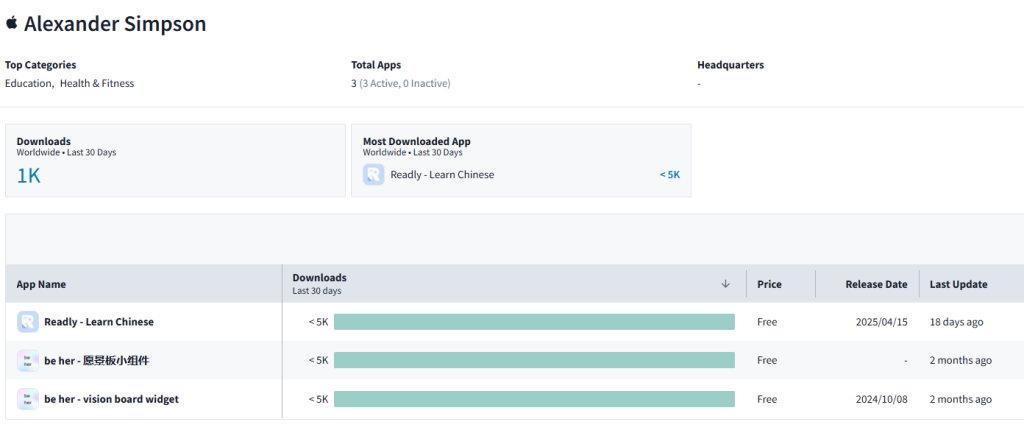Click download bar for be her vision board widget
Screen dimensions: 1024x430
tap(534, 399)
